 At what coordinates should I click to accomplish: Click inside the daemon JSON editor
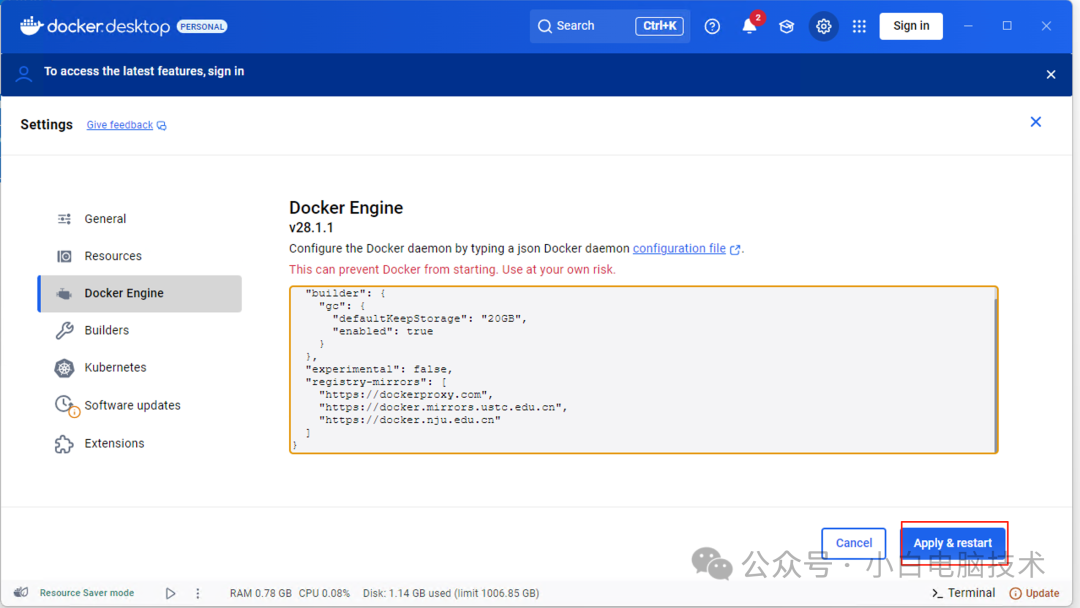pos(643,370)
